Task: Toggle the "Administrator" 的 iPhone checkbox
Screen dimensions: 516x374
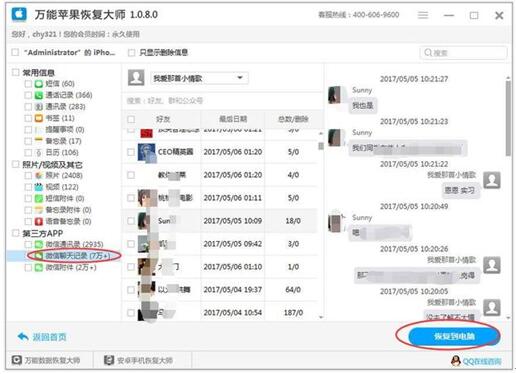Action: coord(15,52)
